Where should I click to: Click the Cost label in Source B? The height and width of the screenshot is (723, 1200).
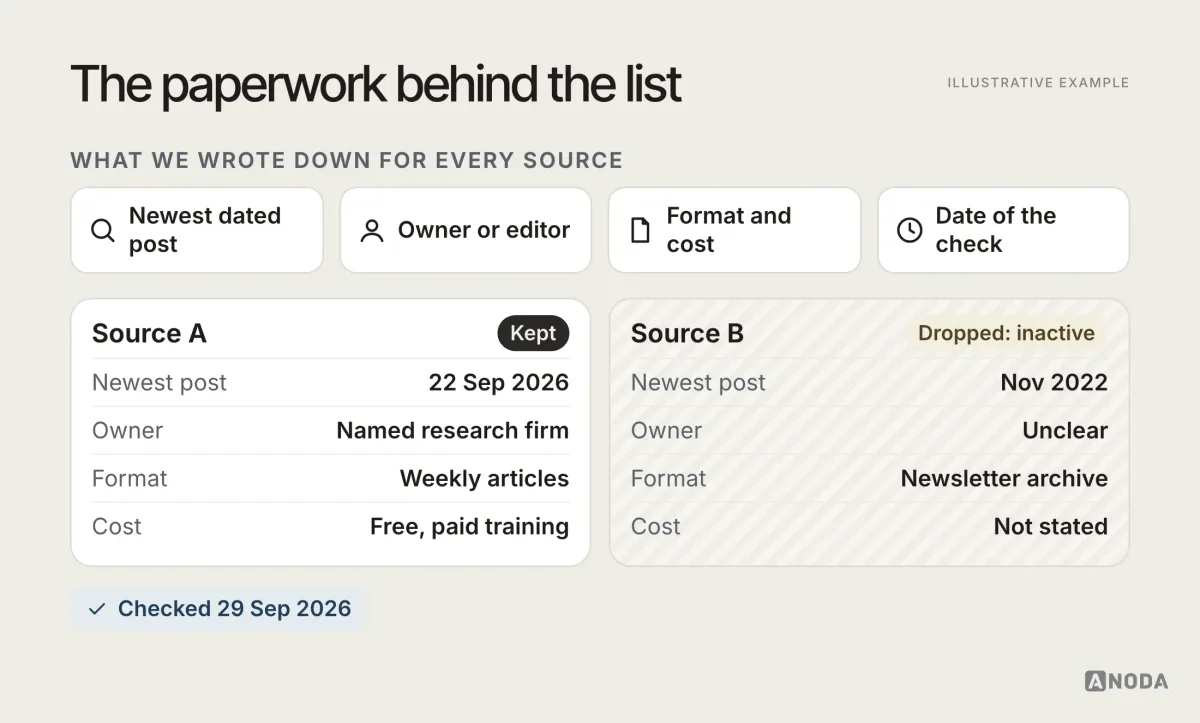[x=656, y=526]
